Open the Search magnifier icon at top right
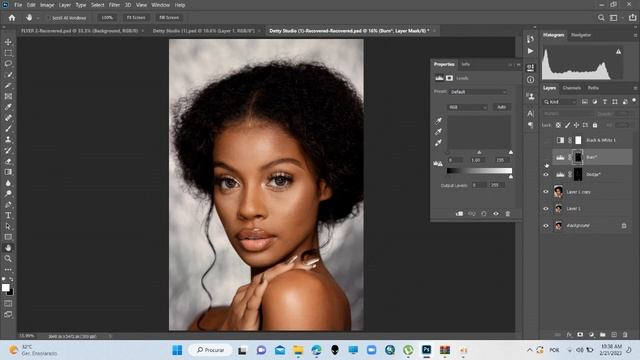Image resolution: width=640 pixels, height=360 pixels. click(x=601, y=18)
